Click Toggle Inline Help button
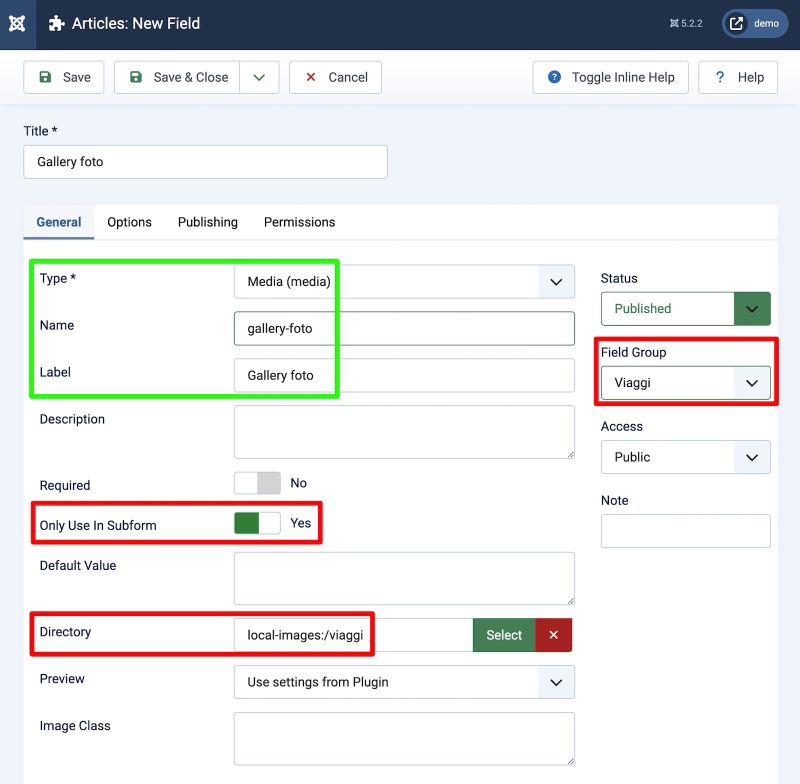800x784 pixels. pos(610,77)
